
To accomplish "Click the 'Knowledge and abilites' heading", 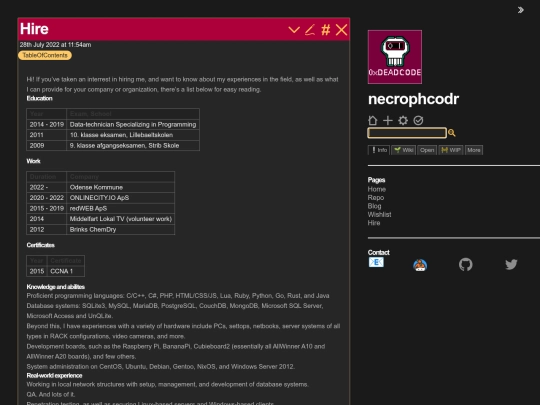I will [55, 287].
